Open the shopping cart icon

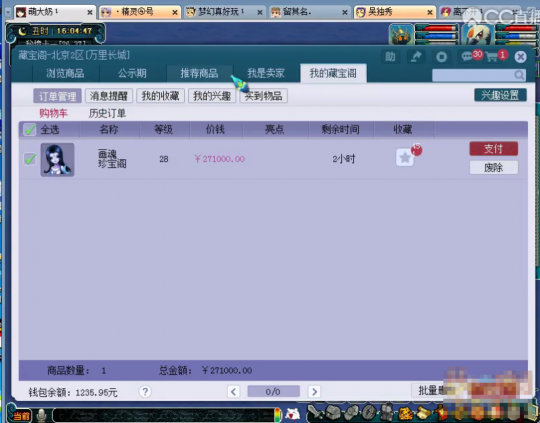(492, 57)
